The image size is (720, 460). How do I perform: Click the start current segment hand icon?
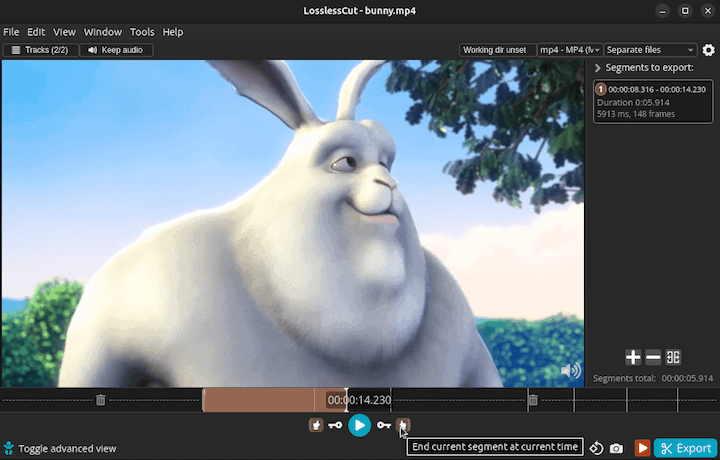tap(316, 425)
